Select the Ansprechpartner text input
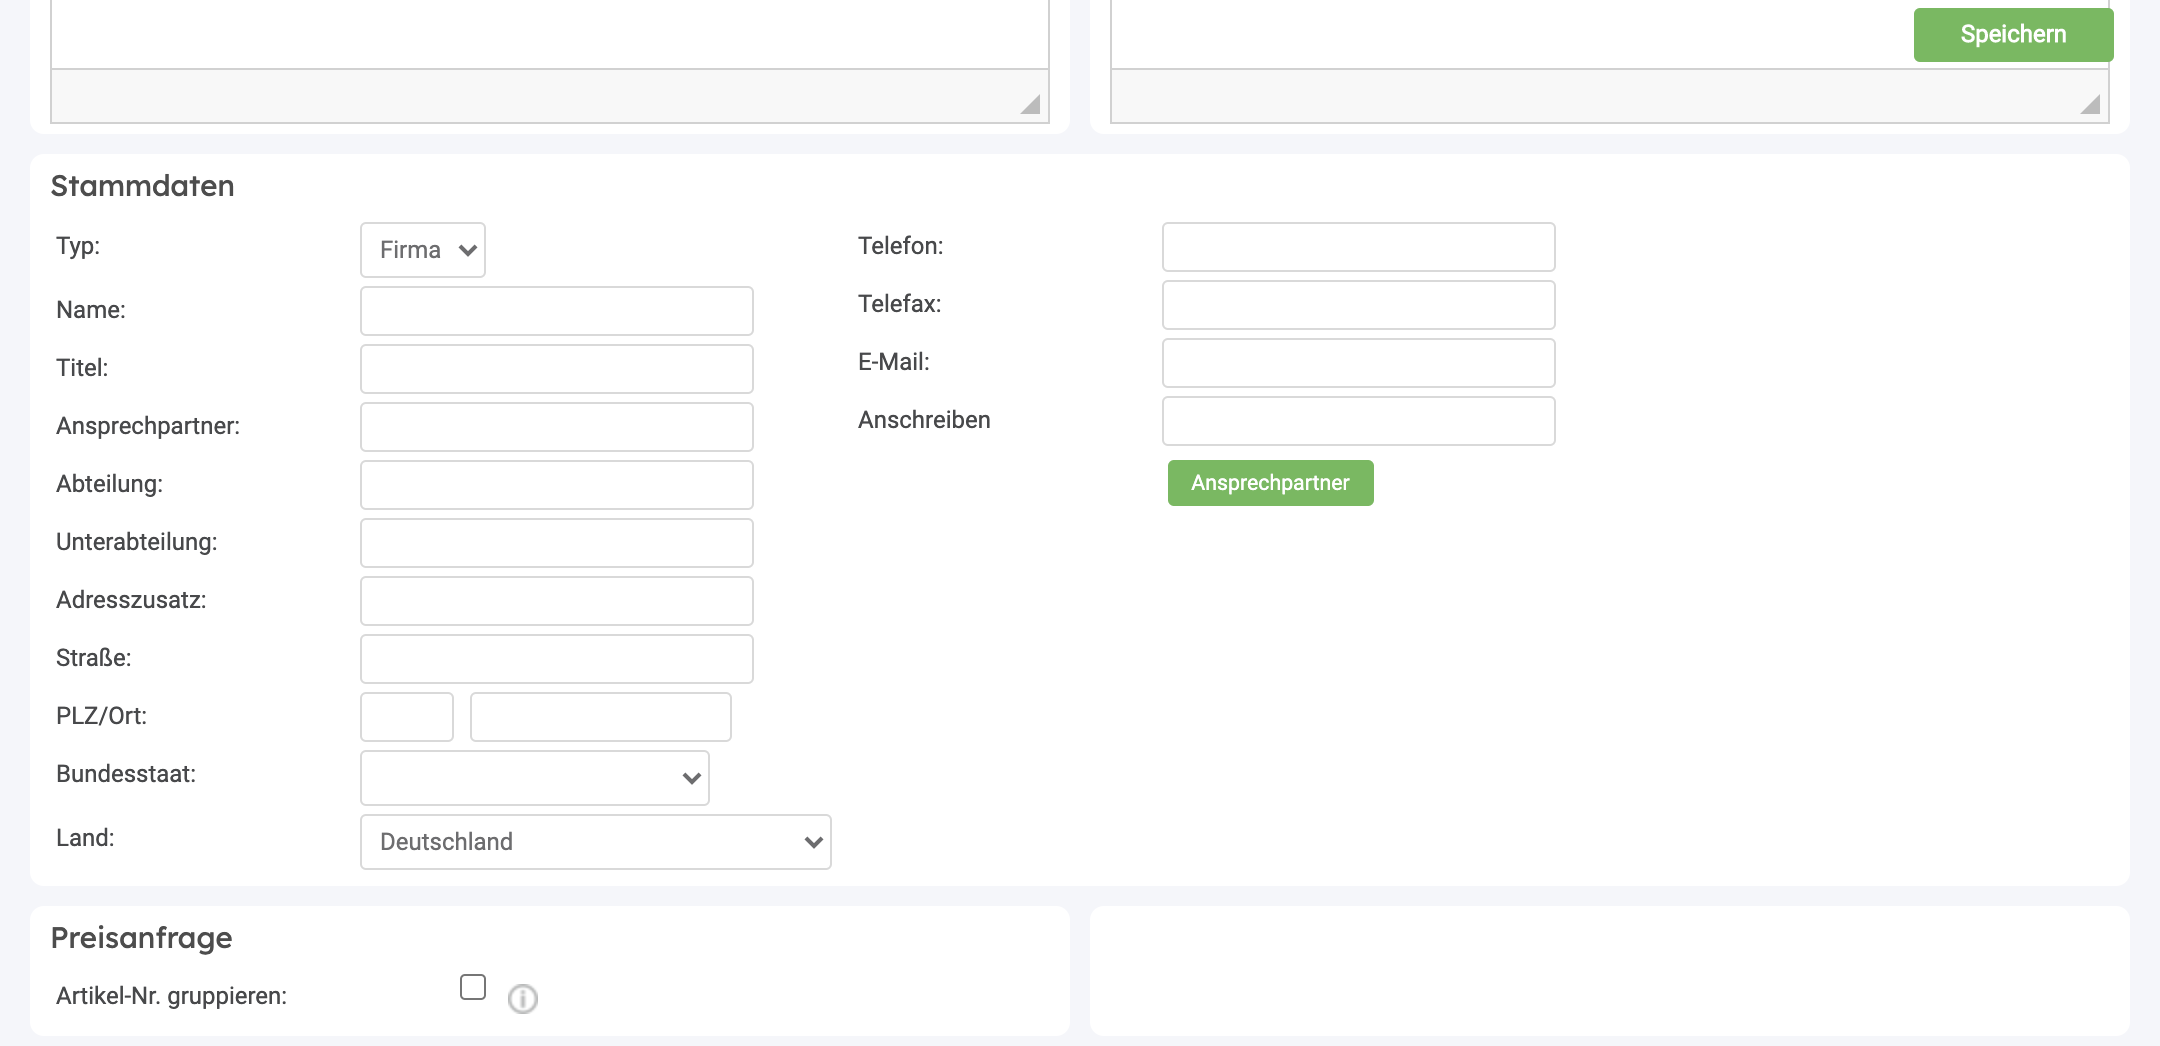The width and height of the screenshot is (2160, 1046). 557,427
